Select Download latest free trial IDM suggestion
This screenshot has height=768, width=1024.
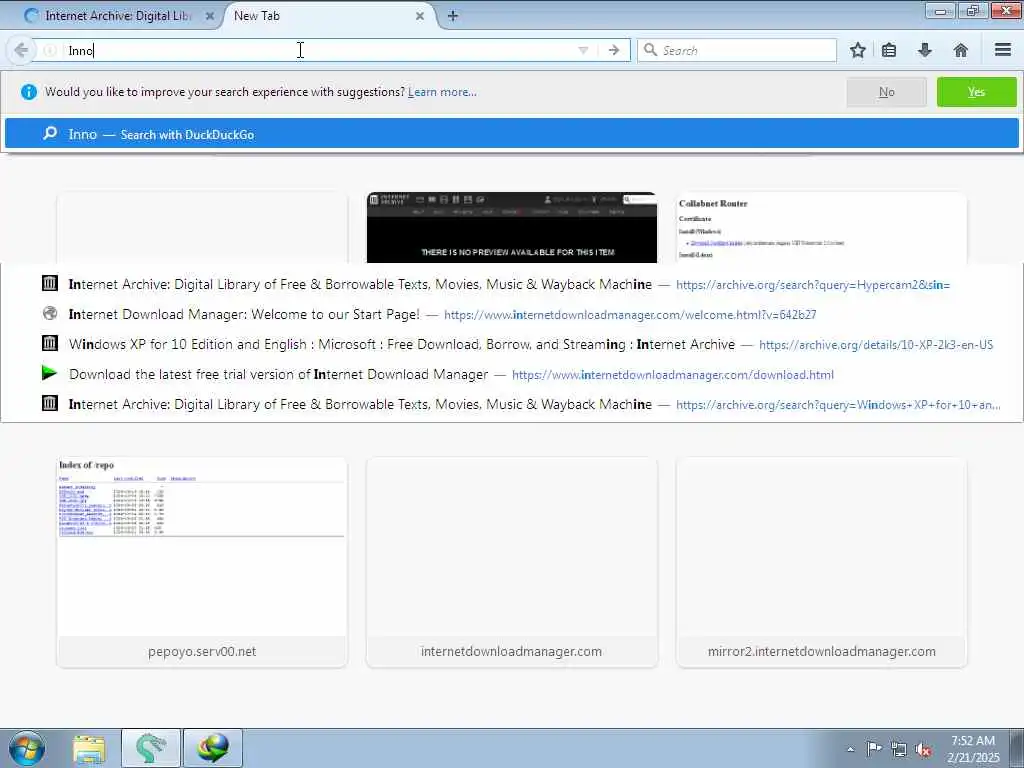(511, 374)
